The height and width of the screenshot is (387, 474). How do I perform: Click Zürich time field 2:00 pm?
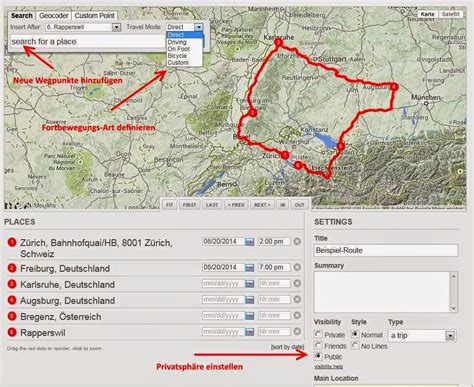(274, 242)
